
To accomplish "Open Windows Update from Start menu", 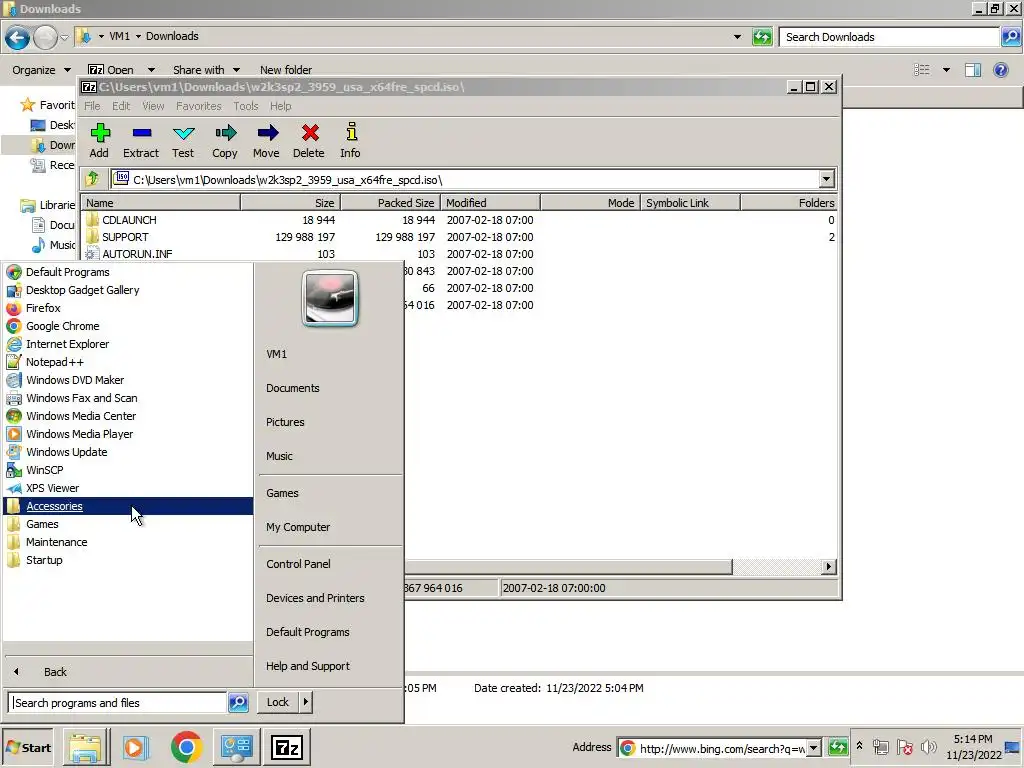I will tap(67, 452).
